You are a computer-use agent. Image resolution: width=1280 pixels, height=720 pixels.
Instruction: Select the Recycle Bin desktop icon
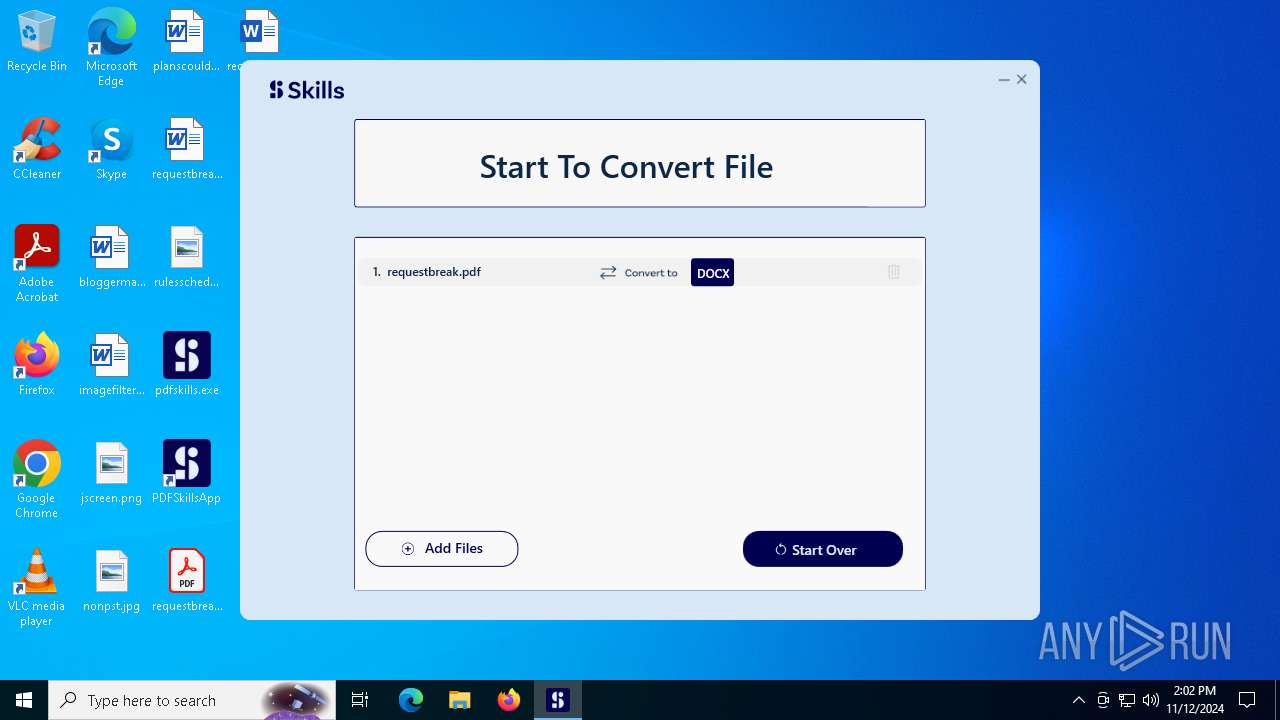pyautogui.click(x=37, y=42)
